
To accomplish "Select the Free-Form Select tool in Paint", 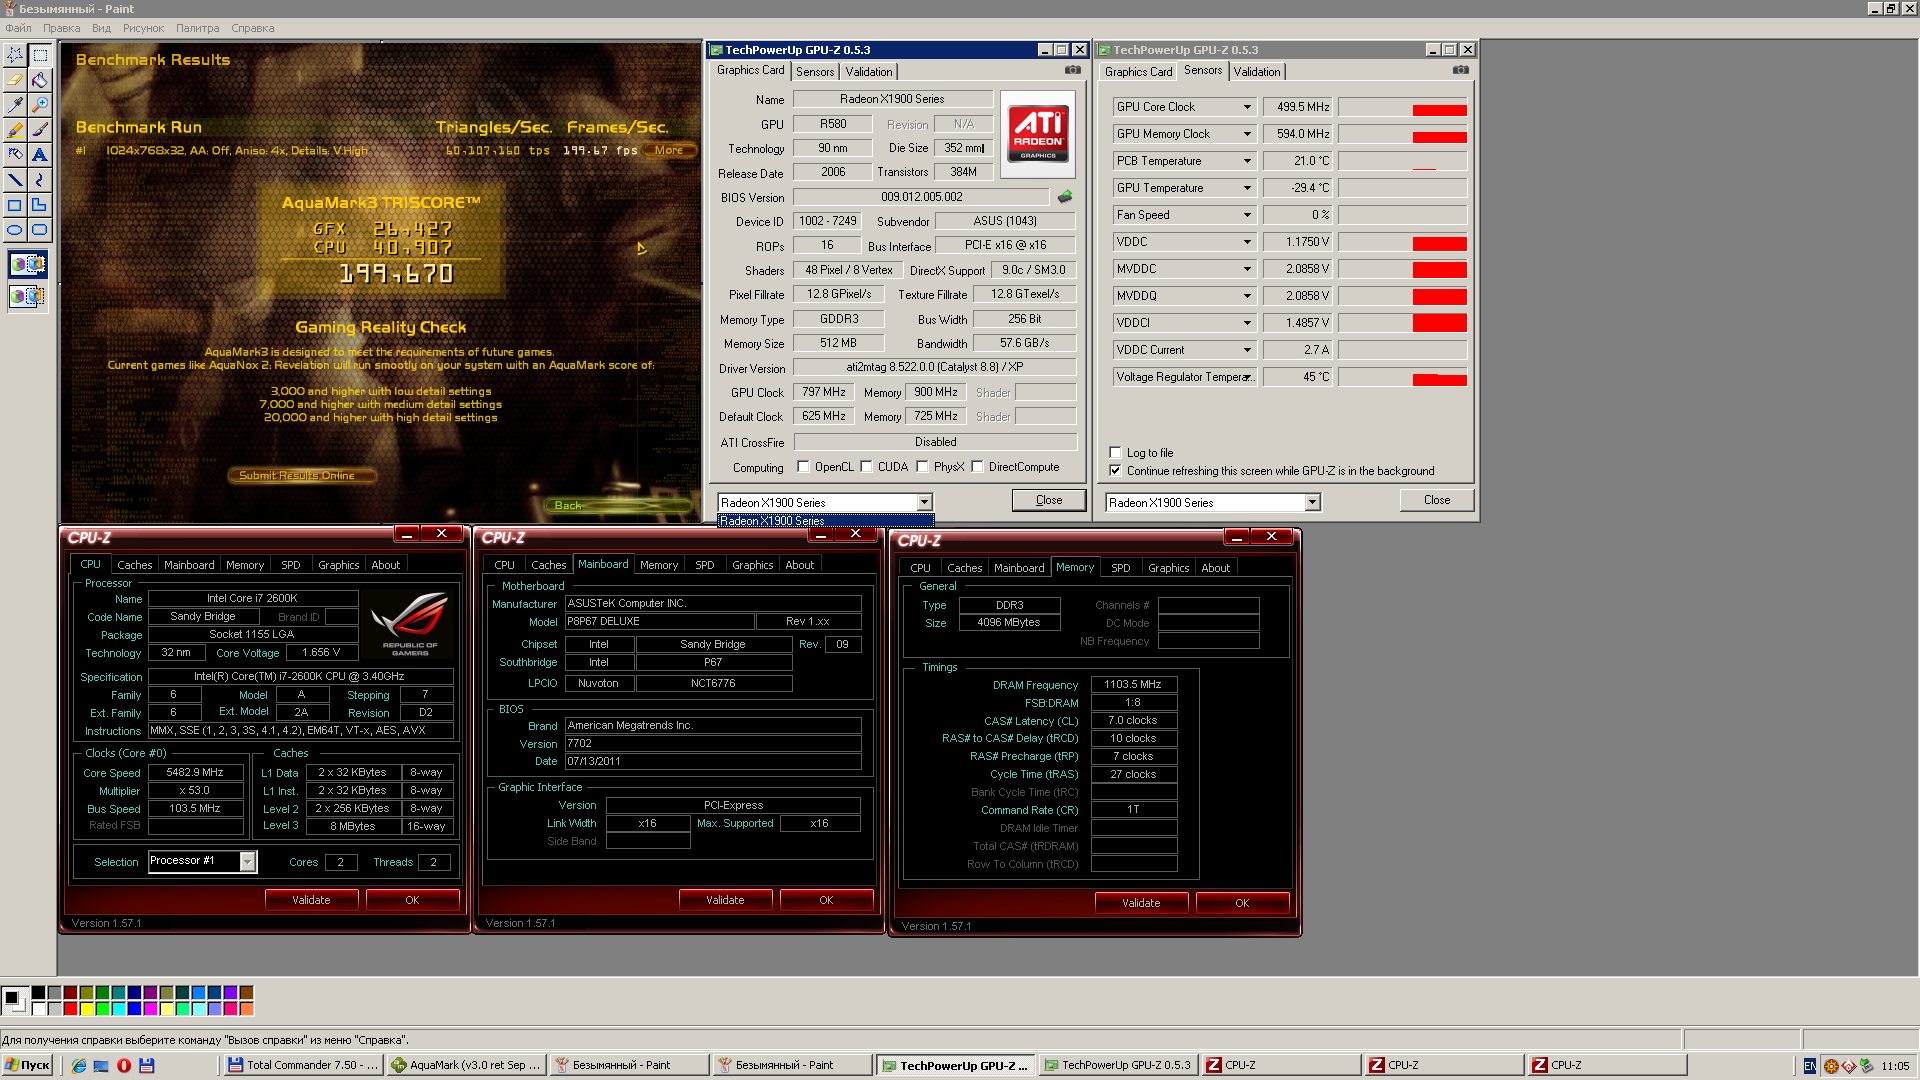I will [15, 54].
